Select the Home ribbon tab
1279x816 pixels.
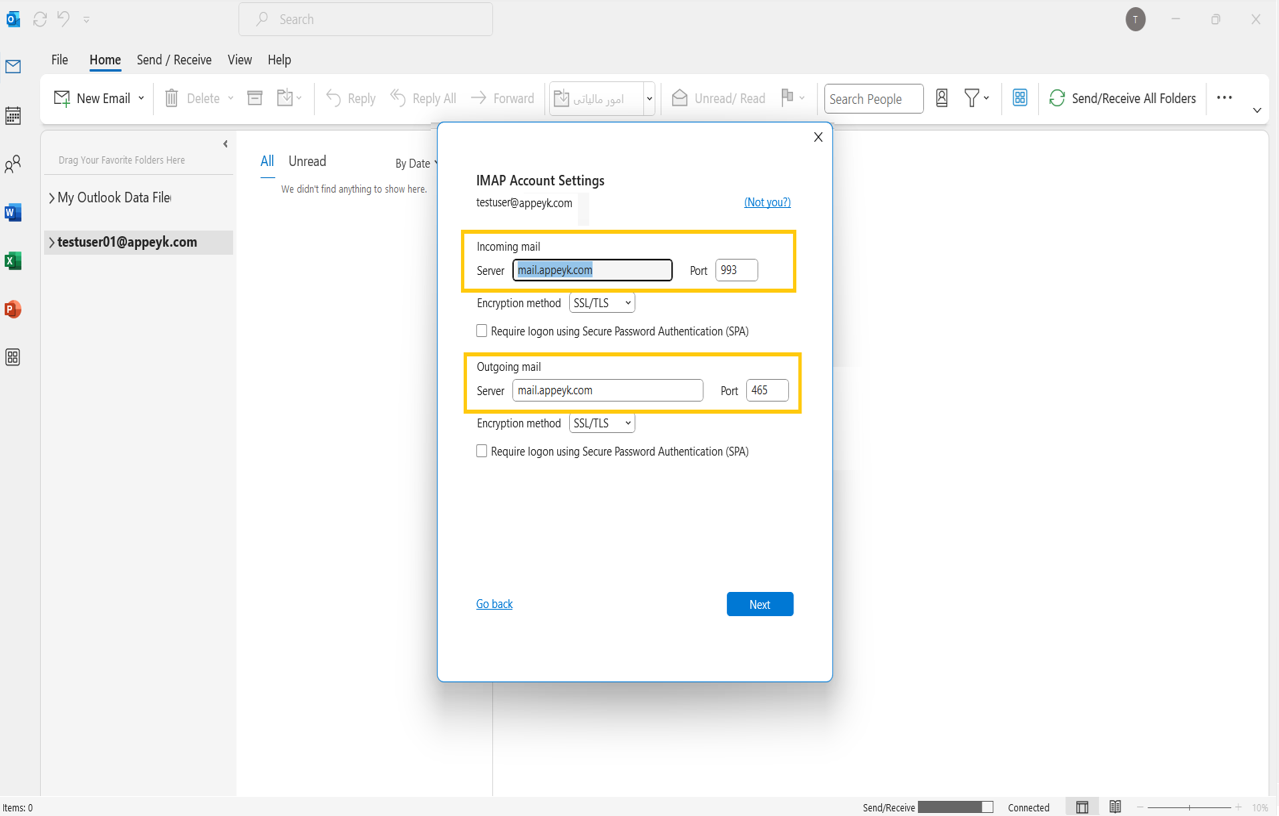[x=105, y=60]
